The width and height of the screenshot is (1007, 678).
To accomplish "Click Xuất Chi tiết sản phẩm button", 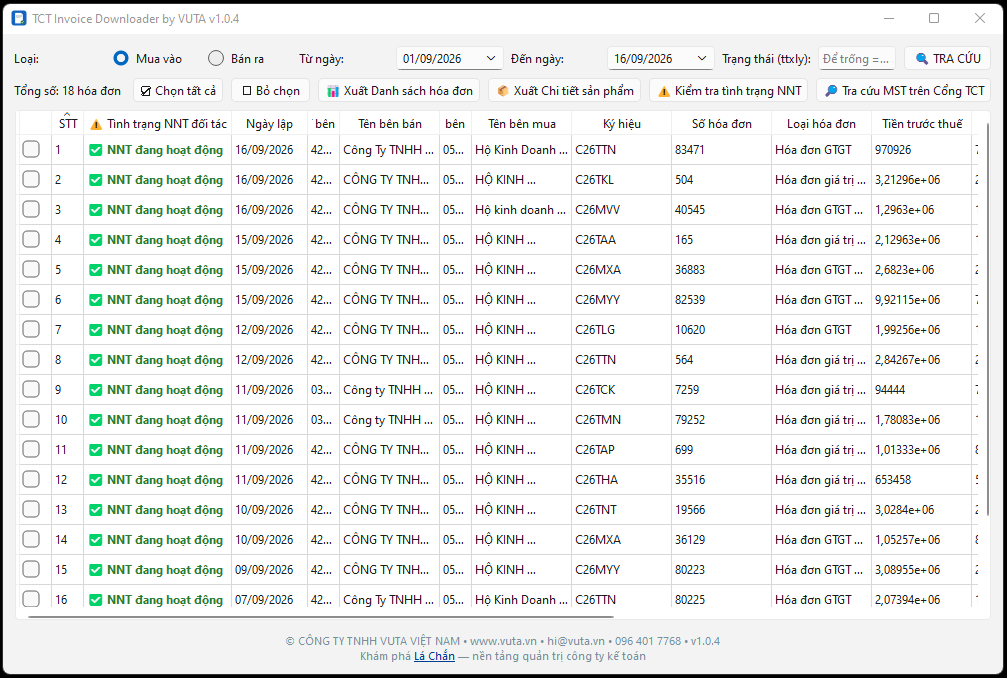I will [565, 91].
